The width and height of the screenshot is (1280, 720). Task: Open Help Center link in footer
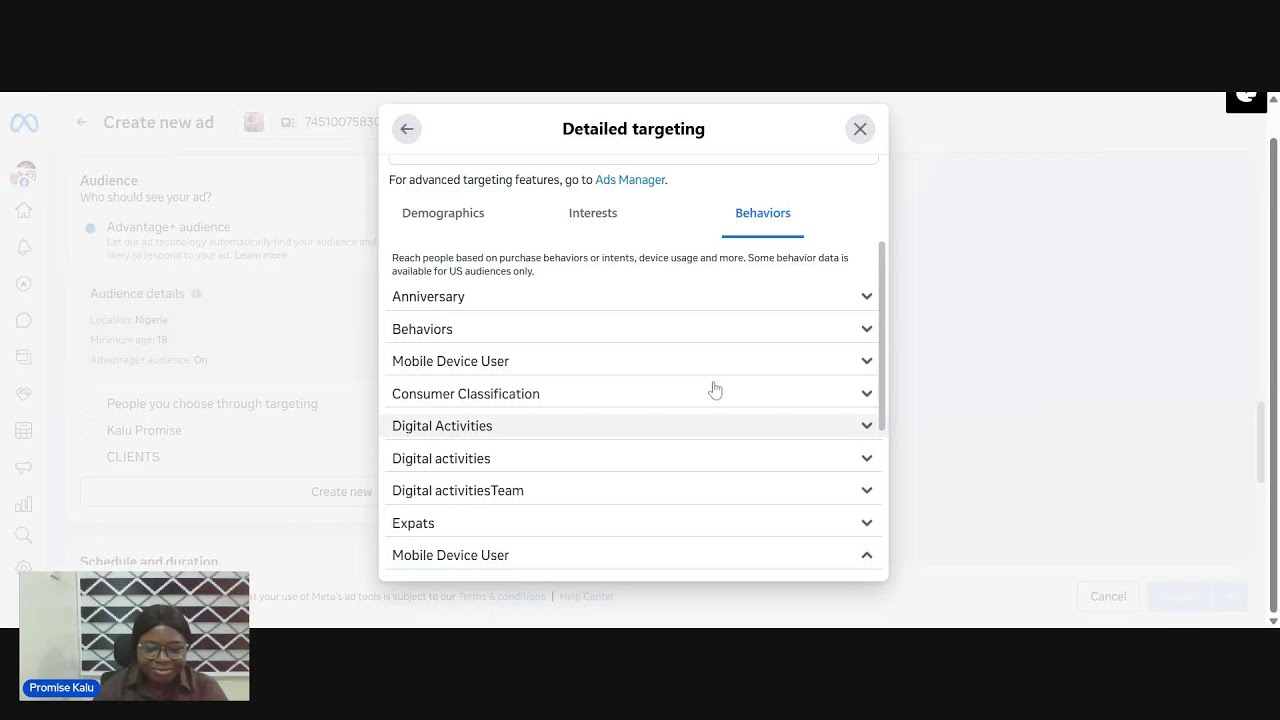point(587,597)
